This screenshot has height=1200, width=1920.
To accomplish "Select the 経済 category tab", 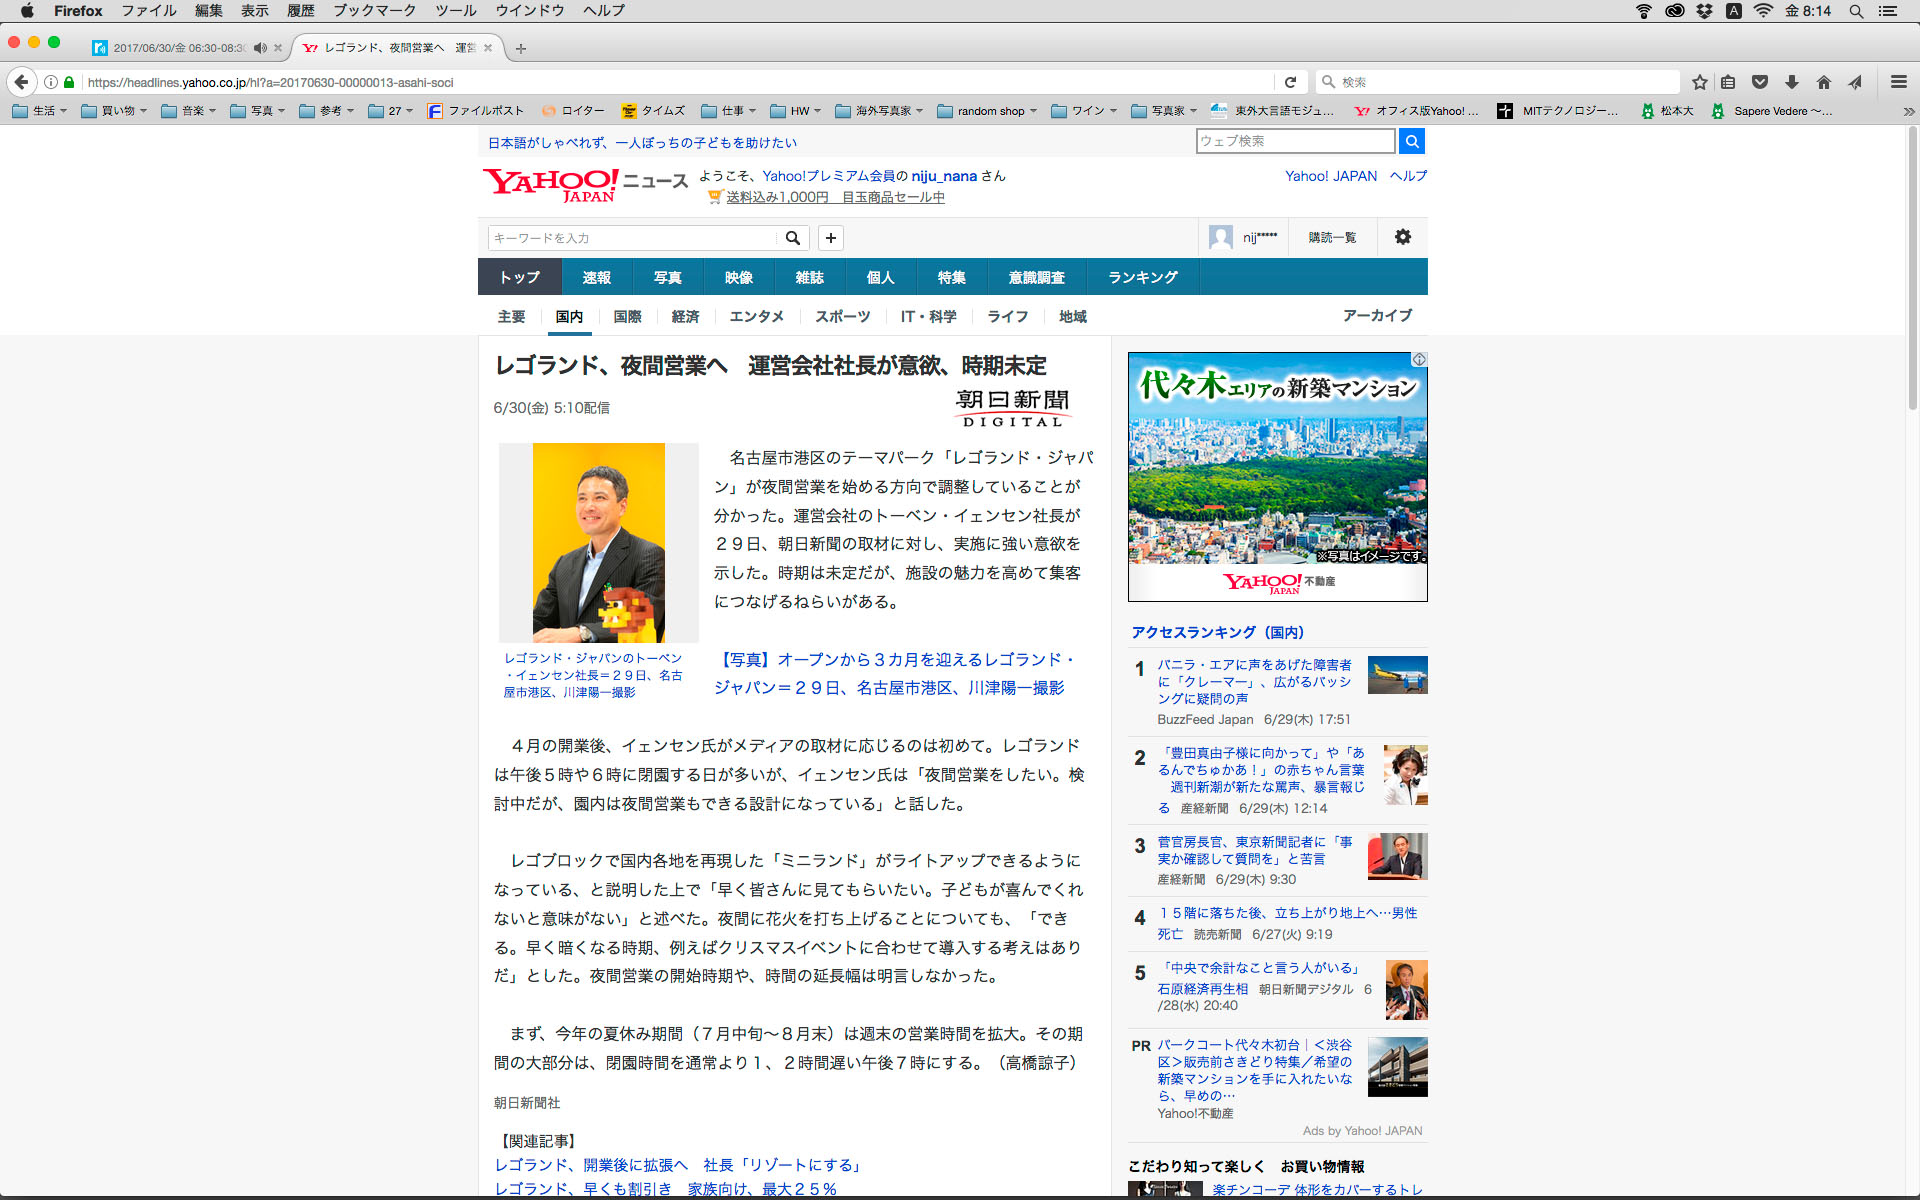I will click(x=685, y=317).
